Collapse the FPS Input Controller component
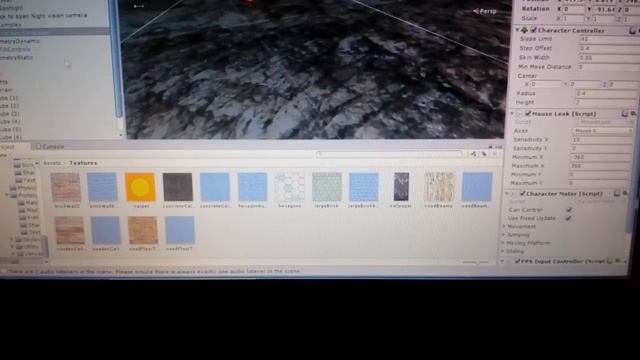This screenshot has width=640, height=360. 502,261
